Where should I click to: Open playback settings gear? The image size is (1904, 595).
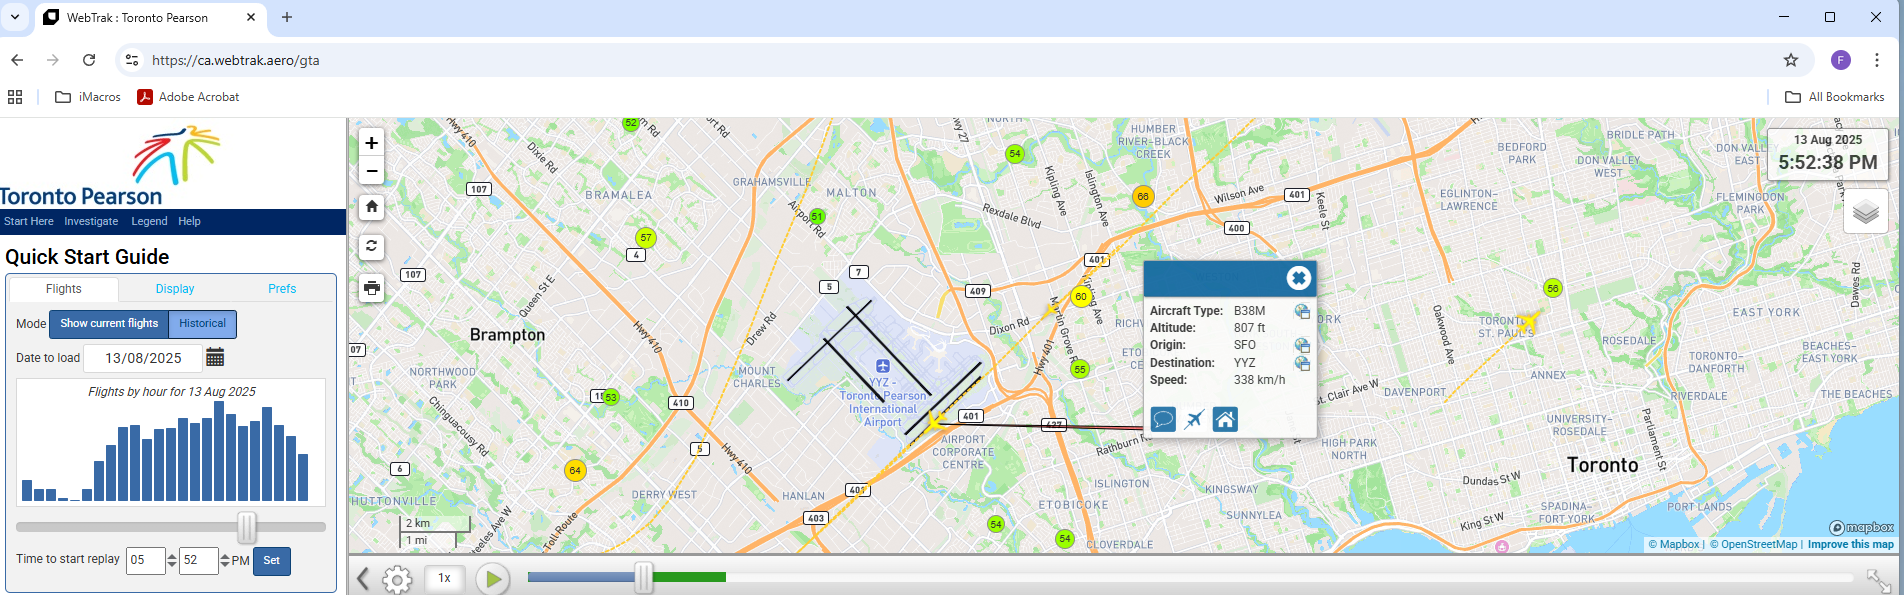point(397,578)
